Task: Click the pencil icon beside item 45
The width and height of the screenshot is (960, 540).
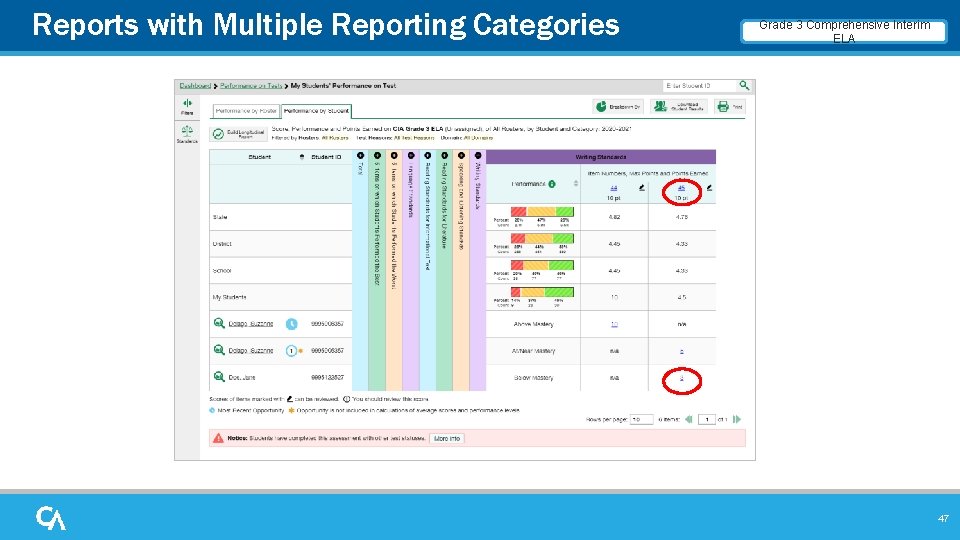Action: coord(709,188)
